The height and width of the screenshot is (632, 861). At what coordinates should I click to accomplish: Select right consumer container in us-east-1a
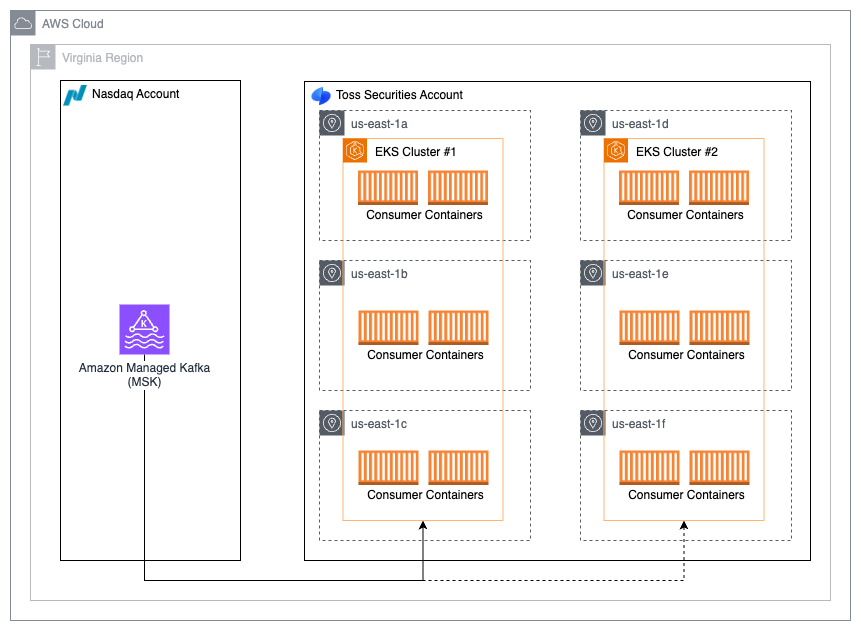pos(458,187)
